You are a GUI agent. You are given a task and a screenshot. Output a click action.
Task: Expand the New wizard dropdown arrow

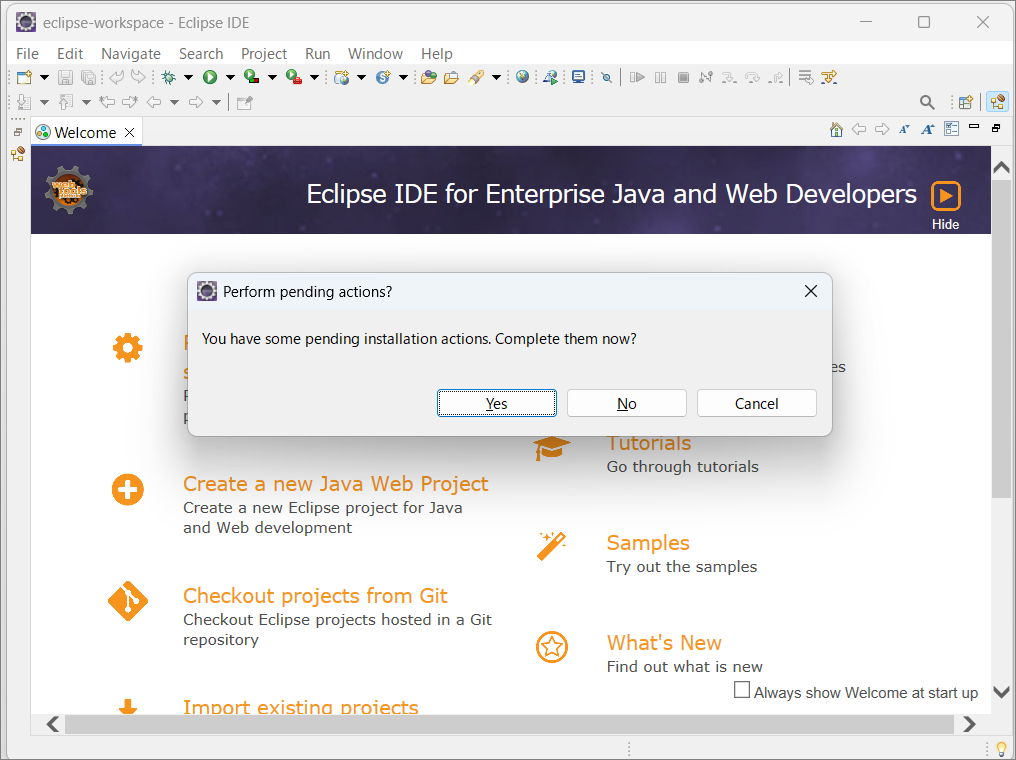[44, 78]
